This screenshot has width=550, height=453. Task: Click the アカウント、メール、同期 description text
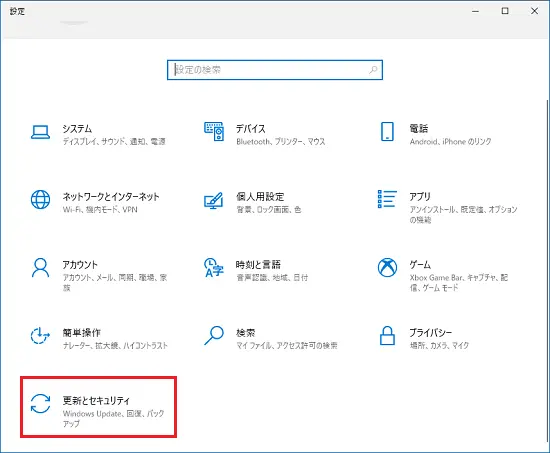click(115, 282)
